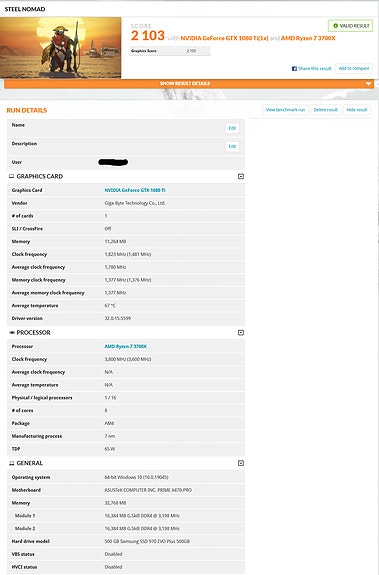
Task: Open Share this result link
Action: (314, 69)
